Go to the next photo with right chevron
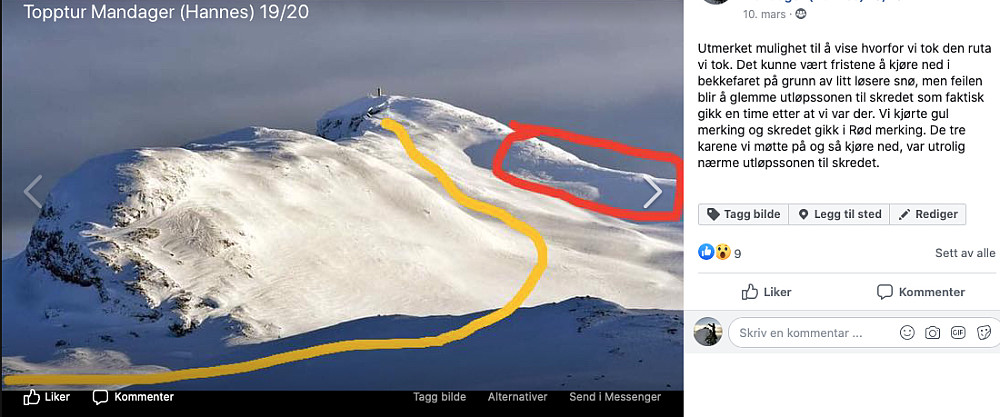The width and height of the screenshot is (1000, 417). click(x=652, y=193)
